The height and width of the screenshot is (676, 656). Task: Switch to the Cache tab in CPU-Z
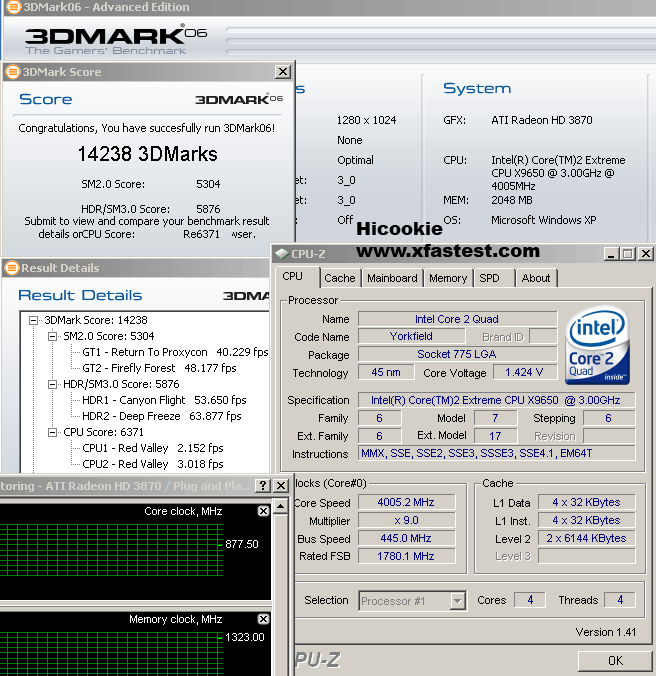(339, 278)
